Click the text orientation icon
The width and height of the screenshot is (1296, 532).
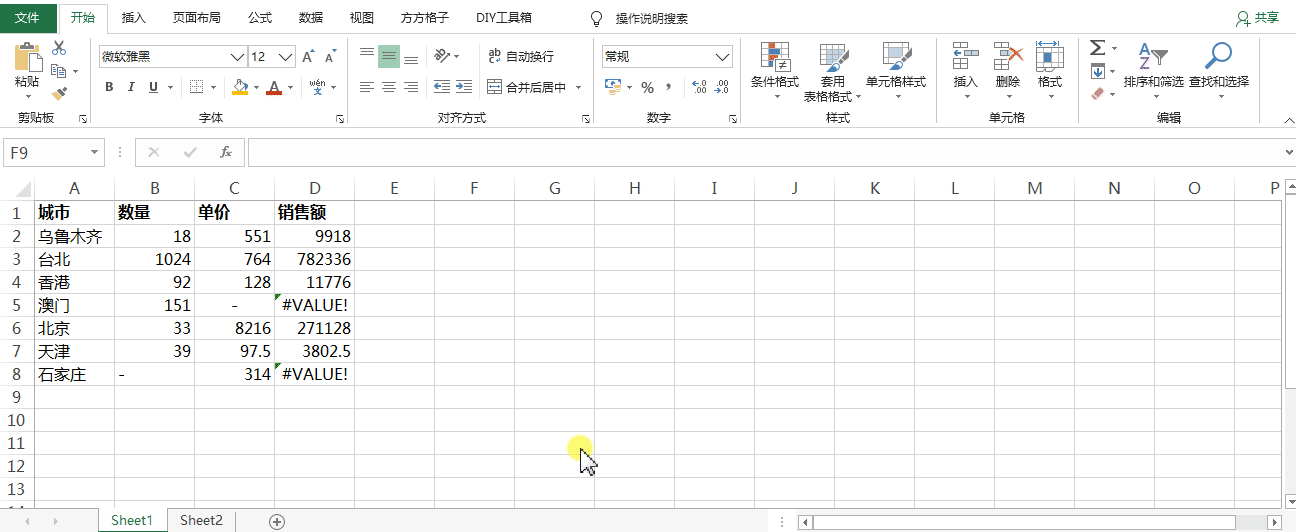(x=442, y=57)
